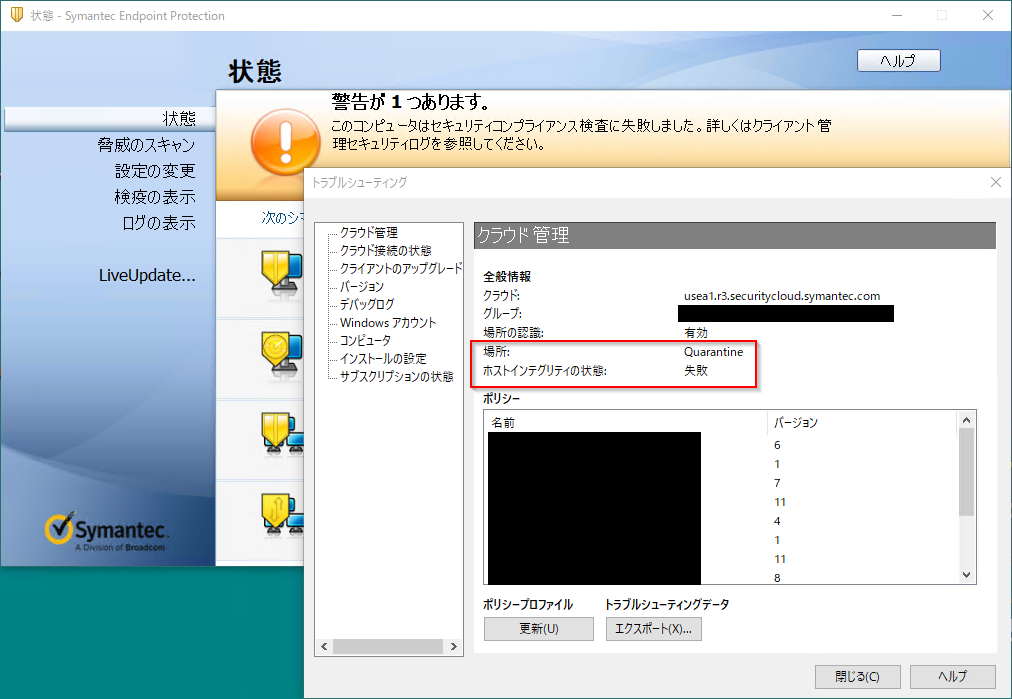The image size is (1012, 699).
Task: Click the policy version value 7
Action: point(777,483)
